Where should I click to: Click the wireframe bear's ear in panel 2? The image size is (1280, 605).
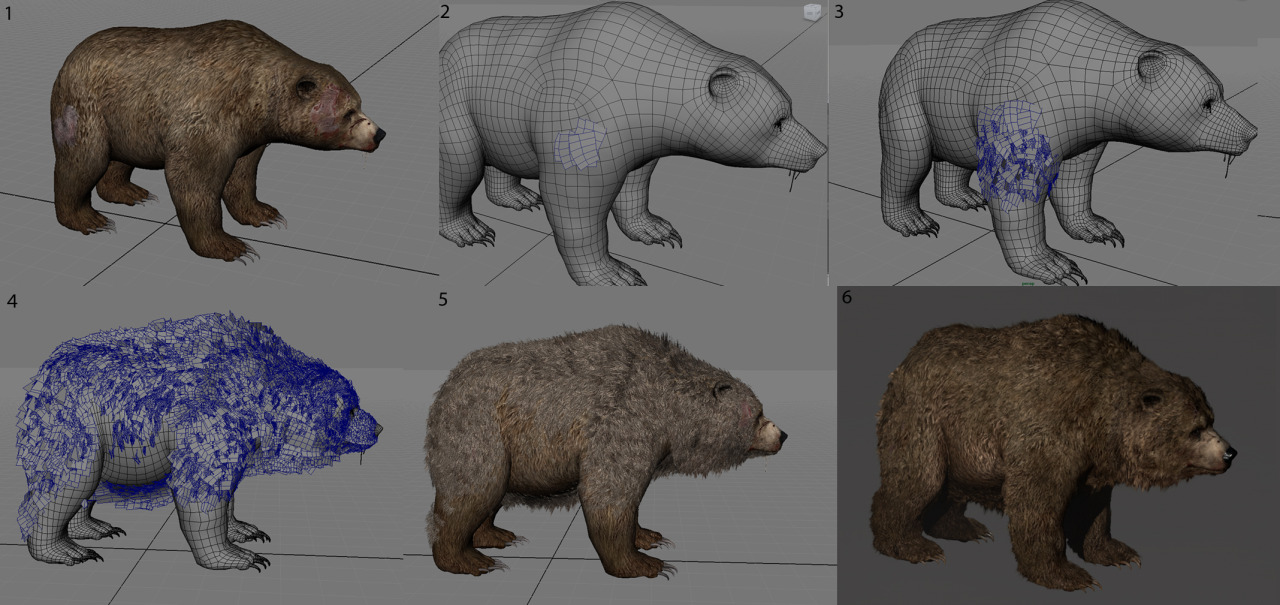(722, 84)
